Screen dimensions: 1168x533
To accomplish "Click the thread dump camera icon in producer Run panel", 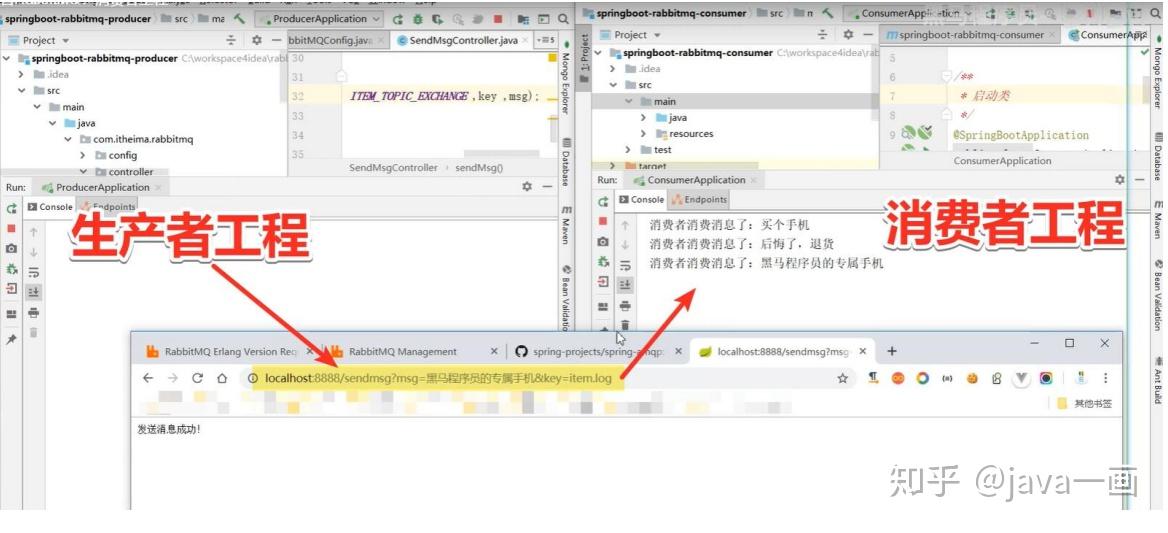I will pos(11,249).
